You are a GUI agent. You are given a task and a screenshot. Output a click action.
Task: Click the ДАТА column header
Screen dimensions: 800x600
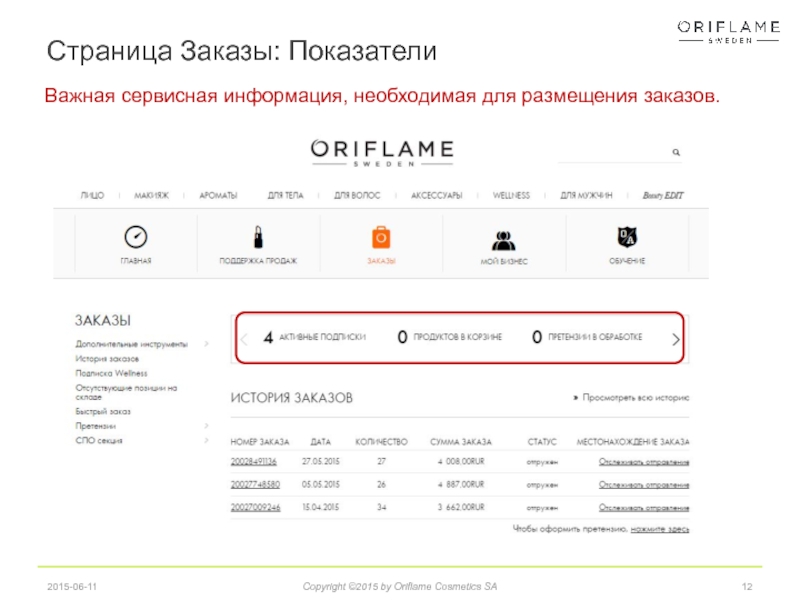click(x=320, y=442)
